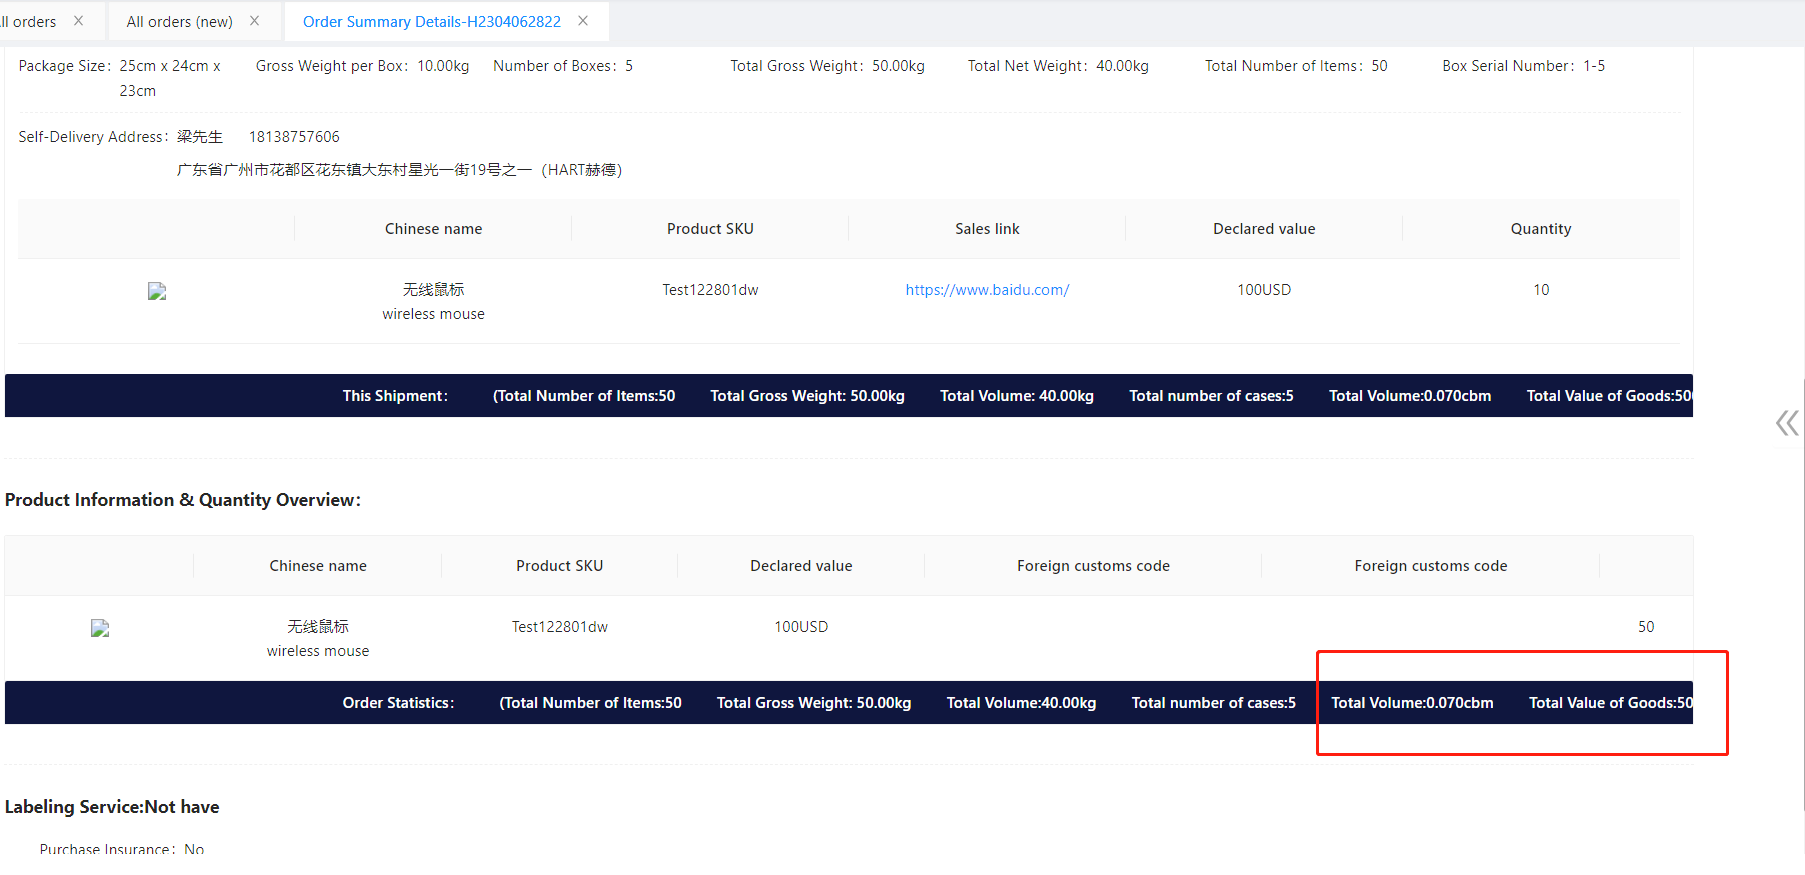Select the Order Summary Details-H2304062822 tab
The width and height of the screenshot is (1805, 875).
pos(431,22)
